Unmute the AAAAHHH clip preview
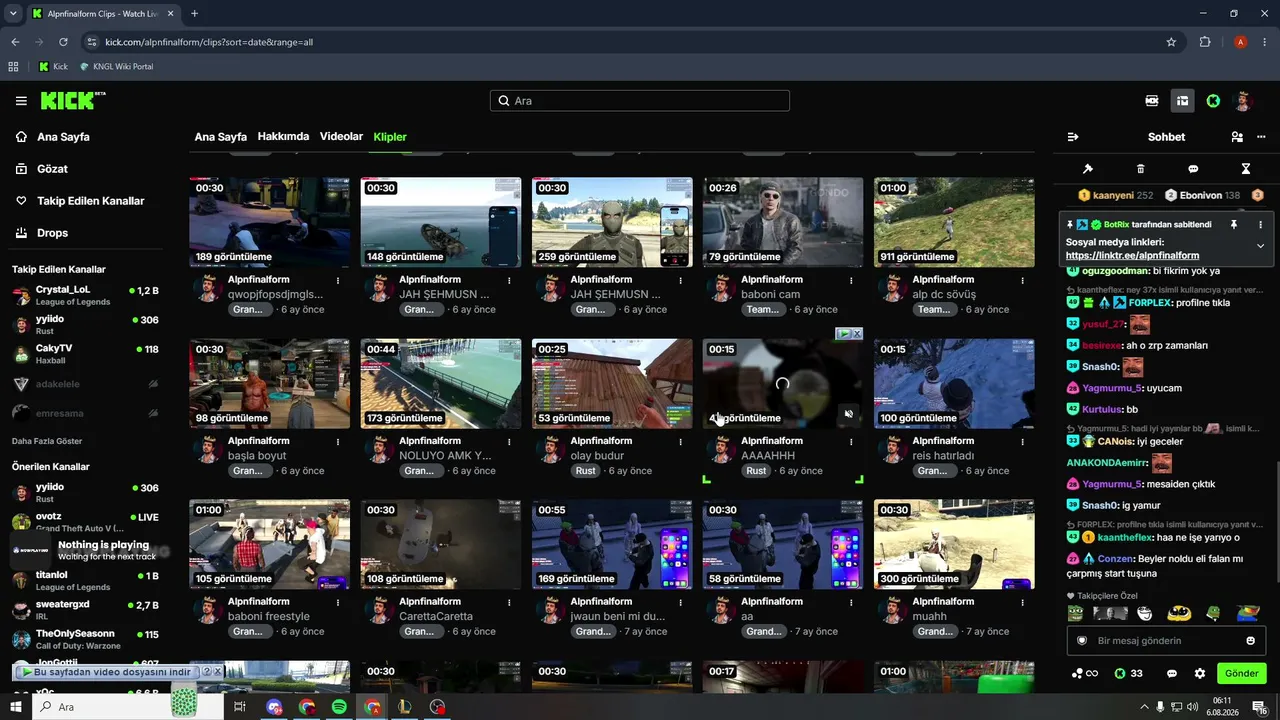Screen dimensions: 1280x720 tap(849, 414)
